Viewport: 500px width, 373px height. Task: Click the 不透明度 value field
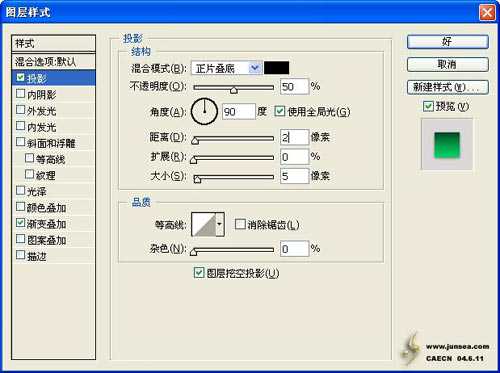(x=294, y=87)
